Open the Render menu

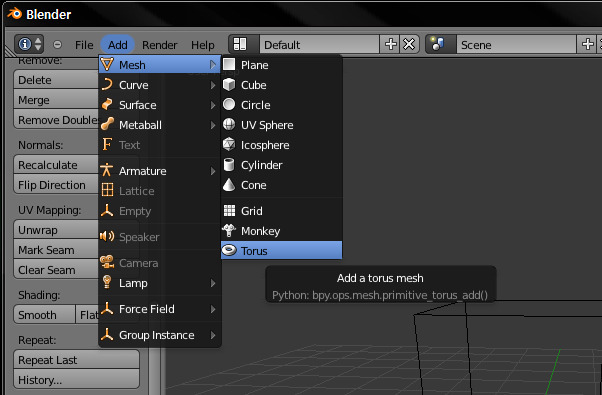(159, 45)
